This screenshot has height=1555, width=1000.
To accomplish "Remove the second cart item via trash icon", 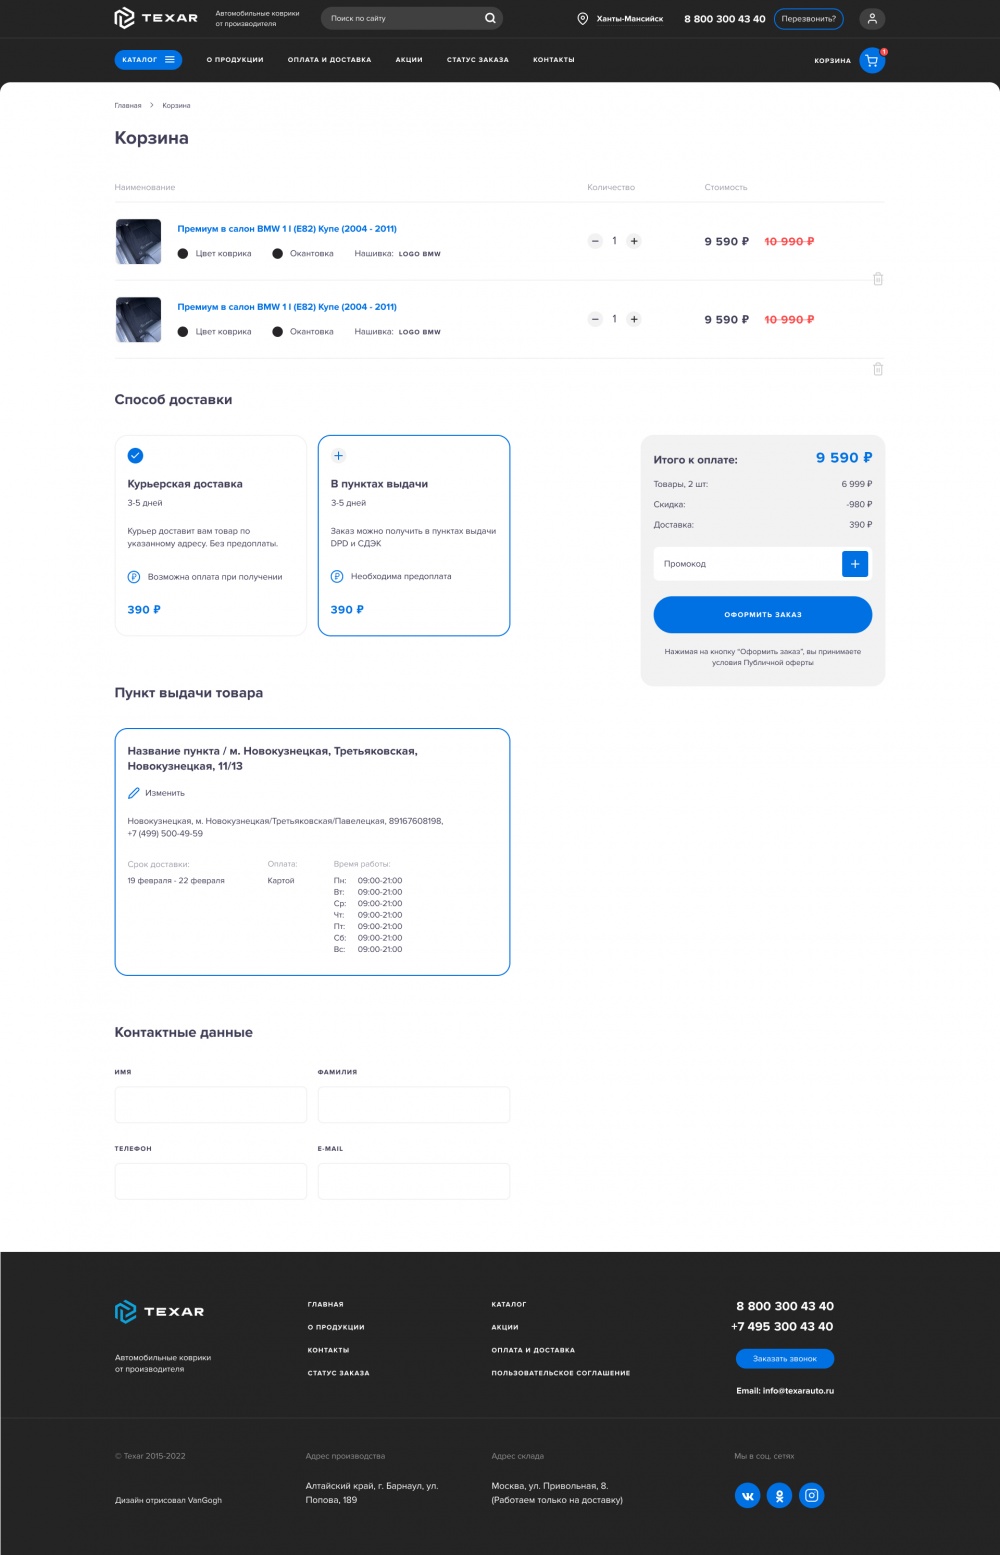I will (x=878, y=369).
